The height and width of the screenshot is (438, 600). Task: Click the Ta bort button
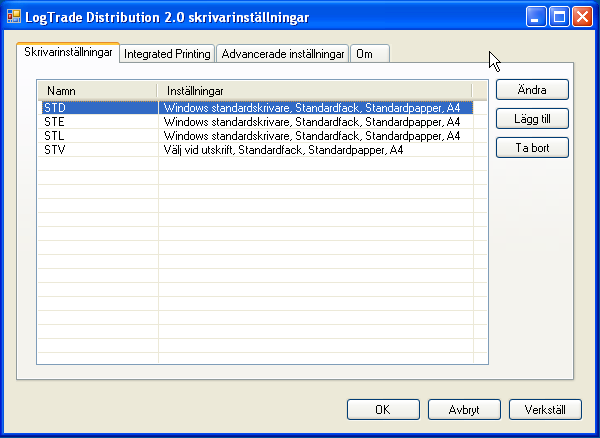(532, 148)
